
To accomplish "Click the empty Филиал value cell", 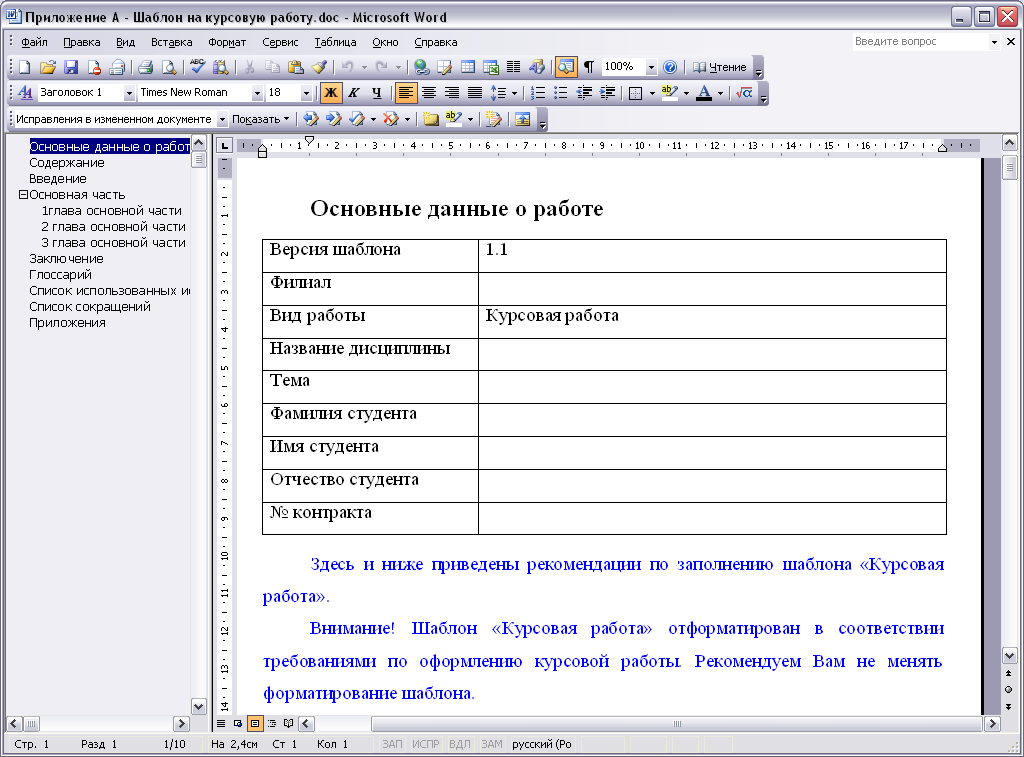I will tap(712, 289).
